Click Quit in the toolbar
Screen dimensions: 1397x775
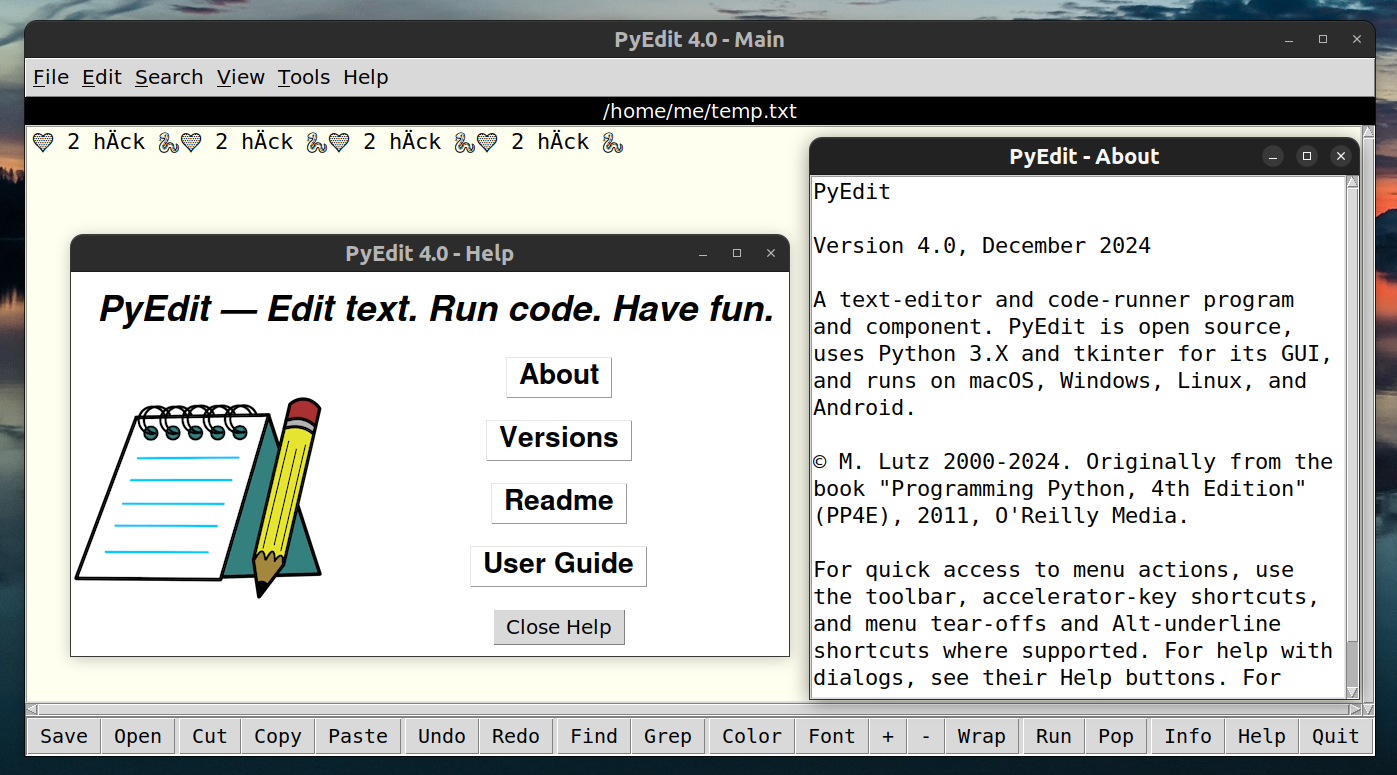click(x=1336, y=736)
